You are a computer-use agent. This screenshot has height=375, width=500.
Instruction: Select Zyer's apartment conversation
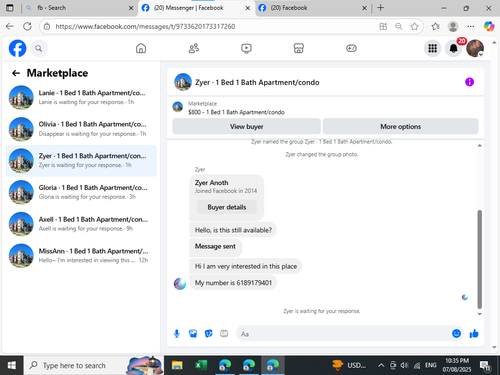tap(81, 161)
